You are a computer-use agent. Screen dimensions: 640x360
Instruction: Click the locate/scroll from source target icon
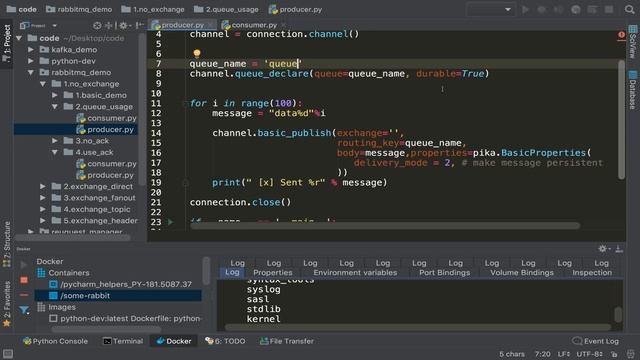coord(97,25)
